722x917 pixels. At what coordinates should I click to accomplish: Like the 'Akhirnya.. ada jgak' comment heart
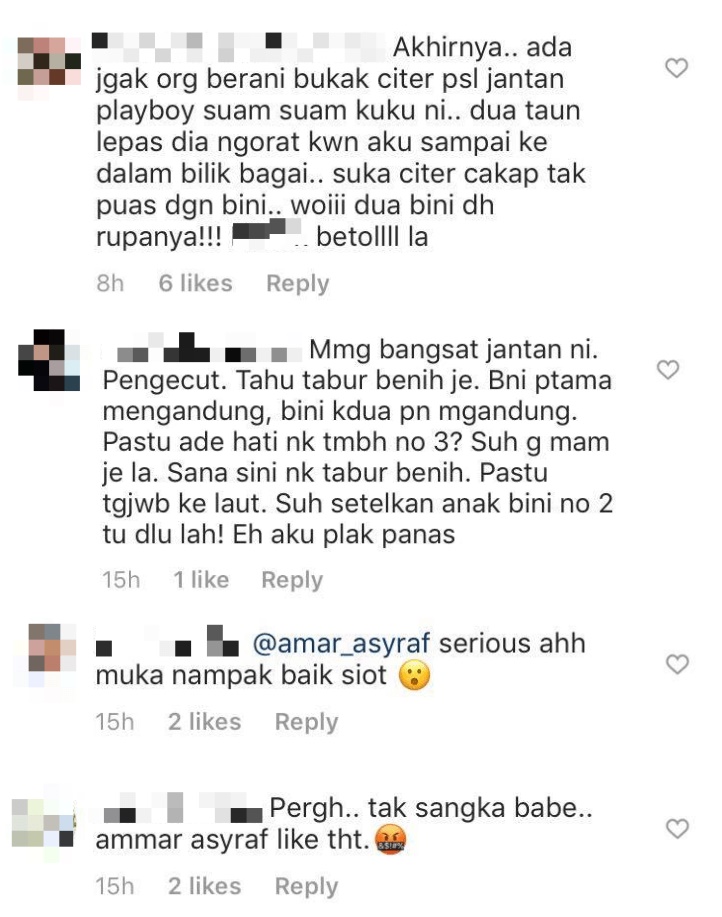676,68
